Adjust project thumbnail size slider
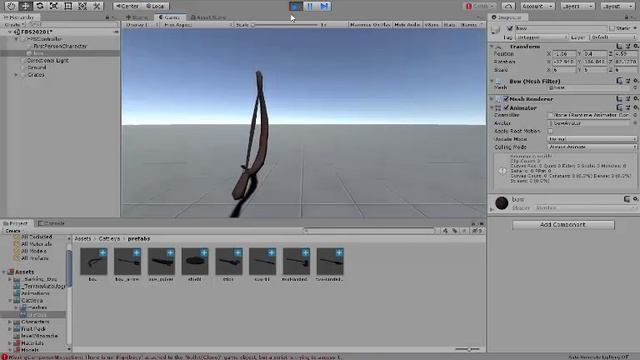The width and height of the screenshot is (640, 360). pos(467,349)
